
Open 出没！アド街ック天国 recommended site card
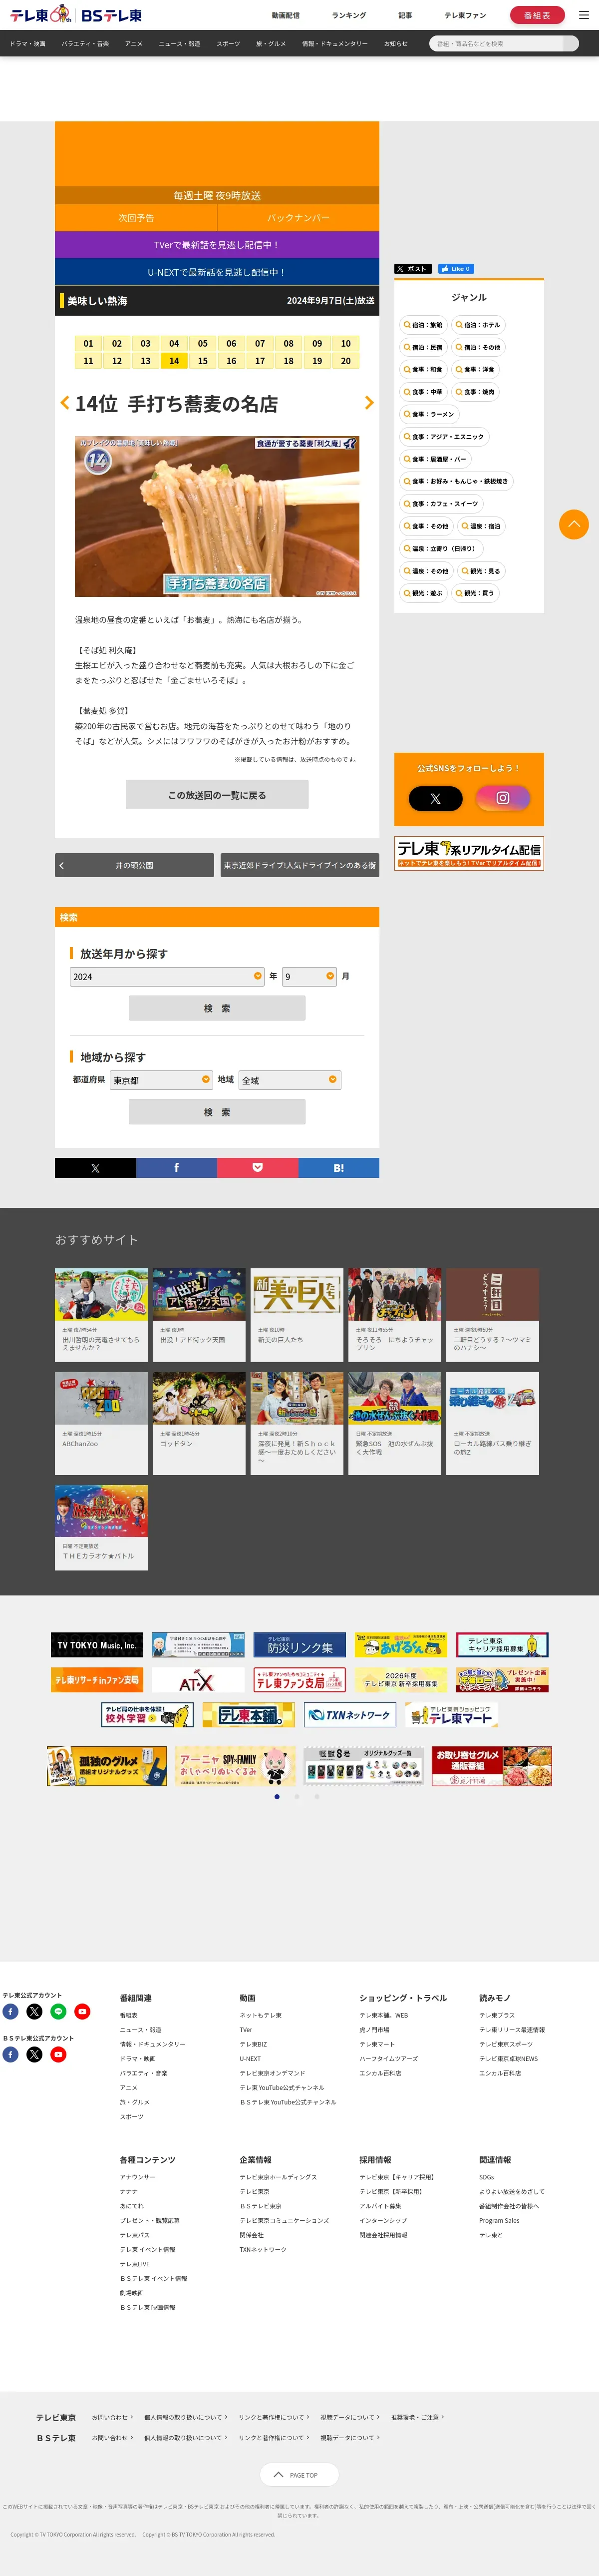click(x=199, y=1315)
